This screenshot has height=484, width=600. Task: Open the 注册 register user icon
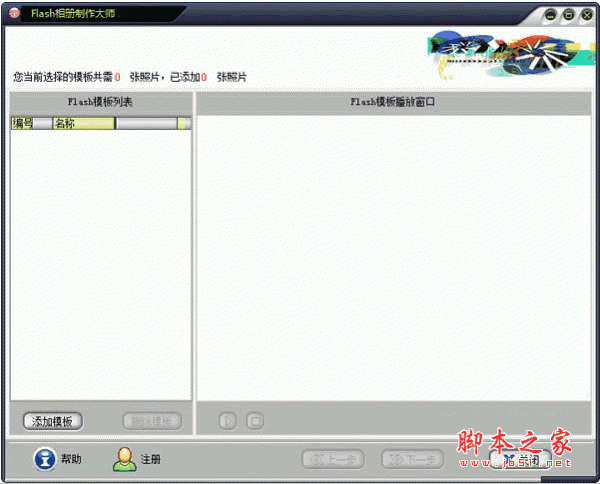pyautogui.click(x=125, y=459)
